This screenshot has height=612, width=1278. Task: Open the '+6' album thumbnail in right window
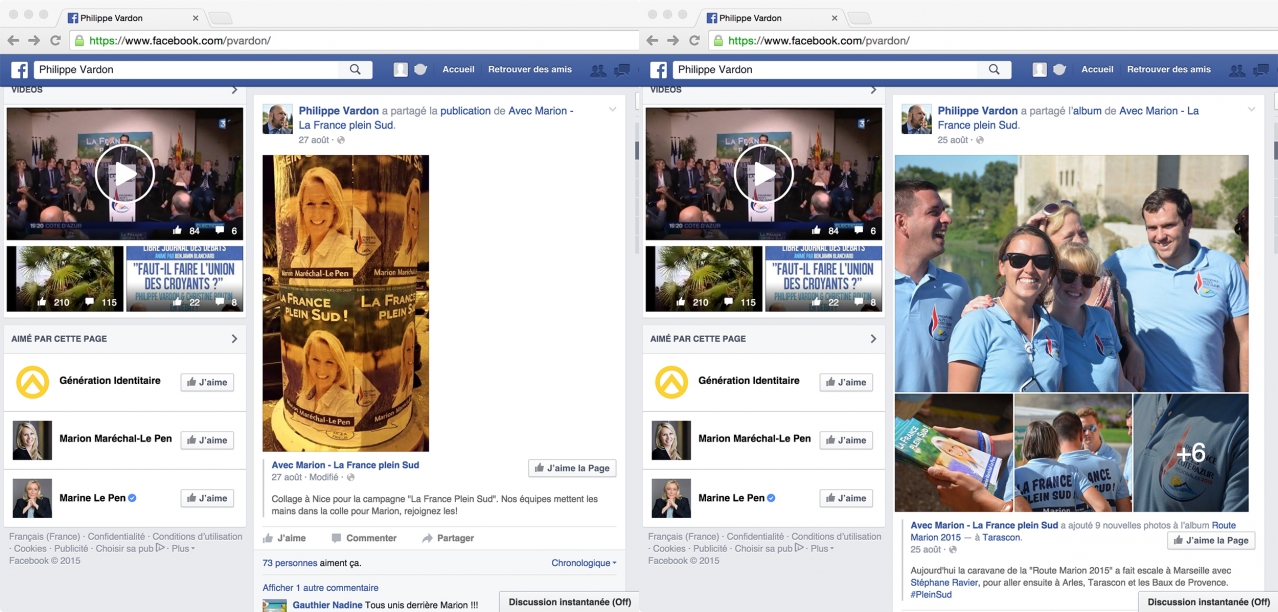click(x=1191, y=453)
